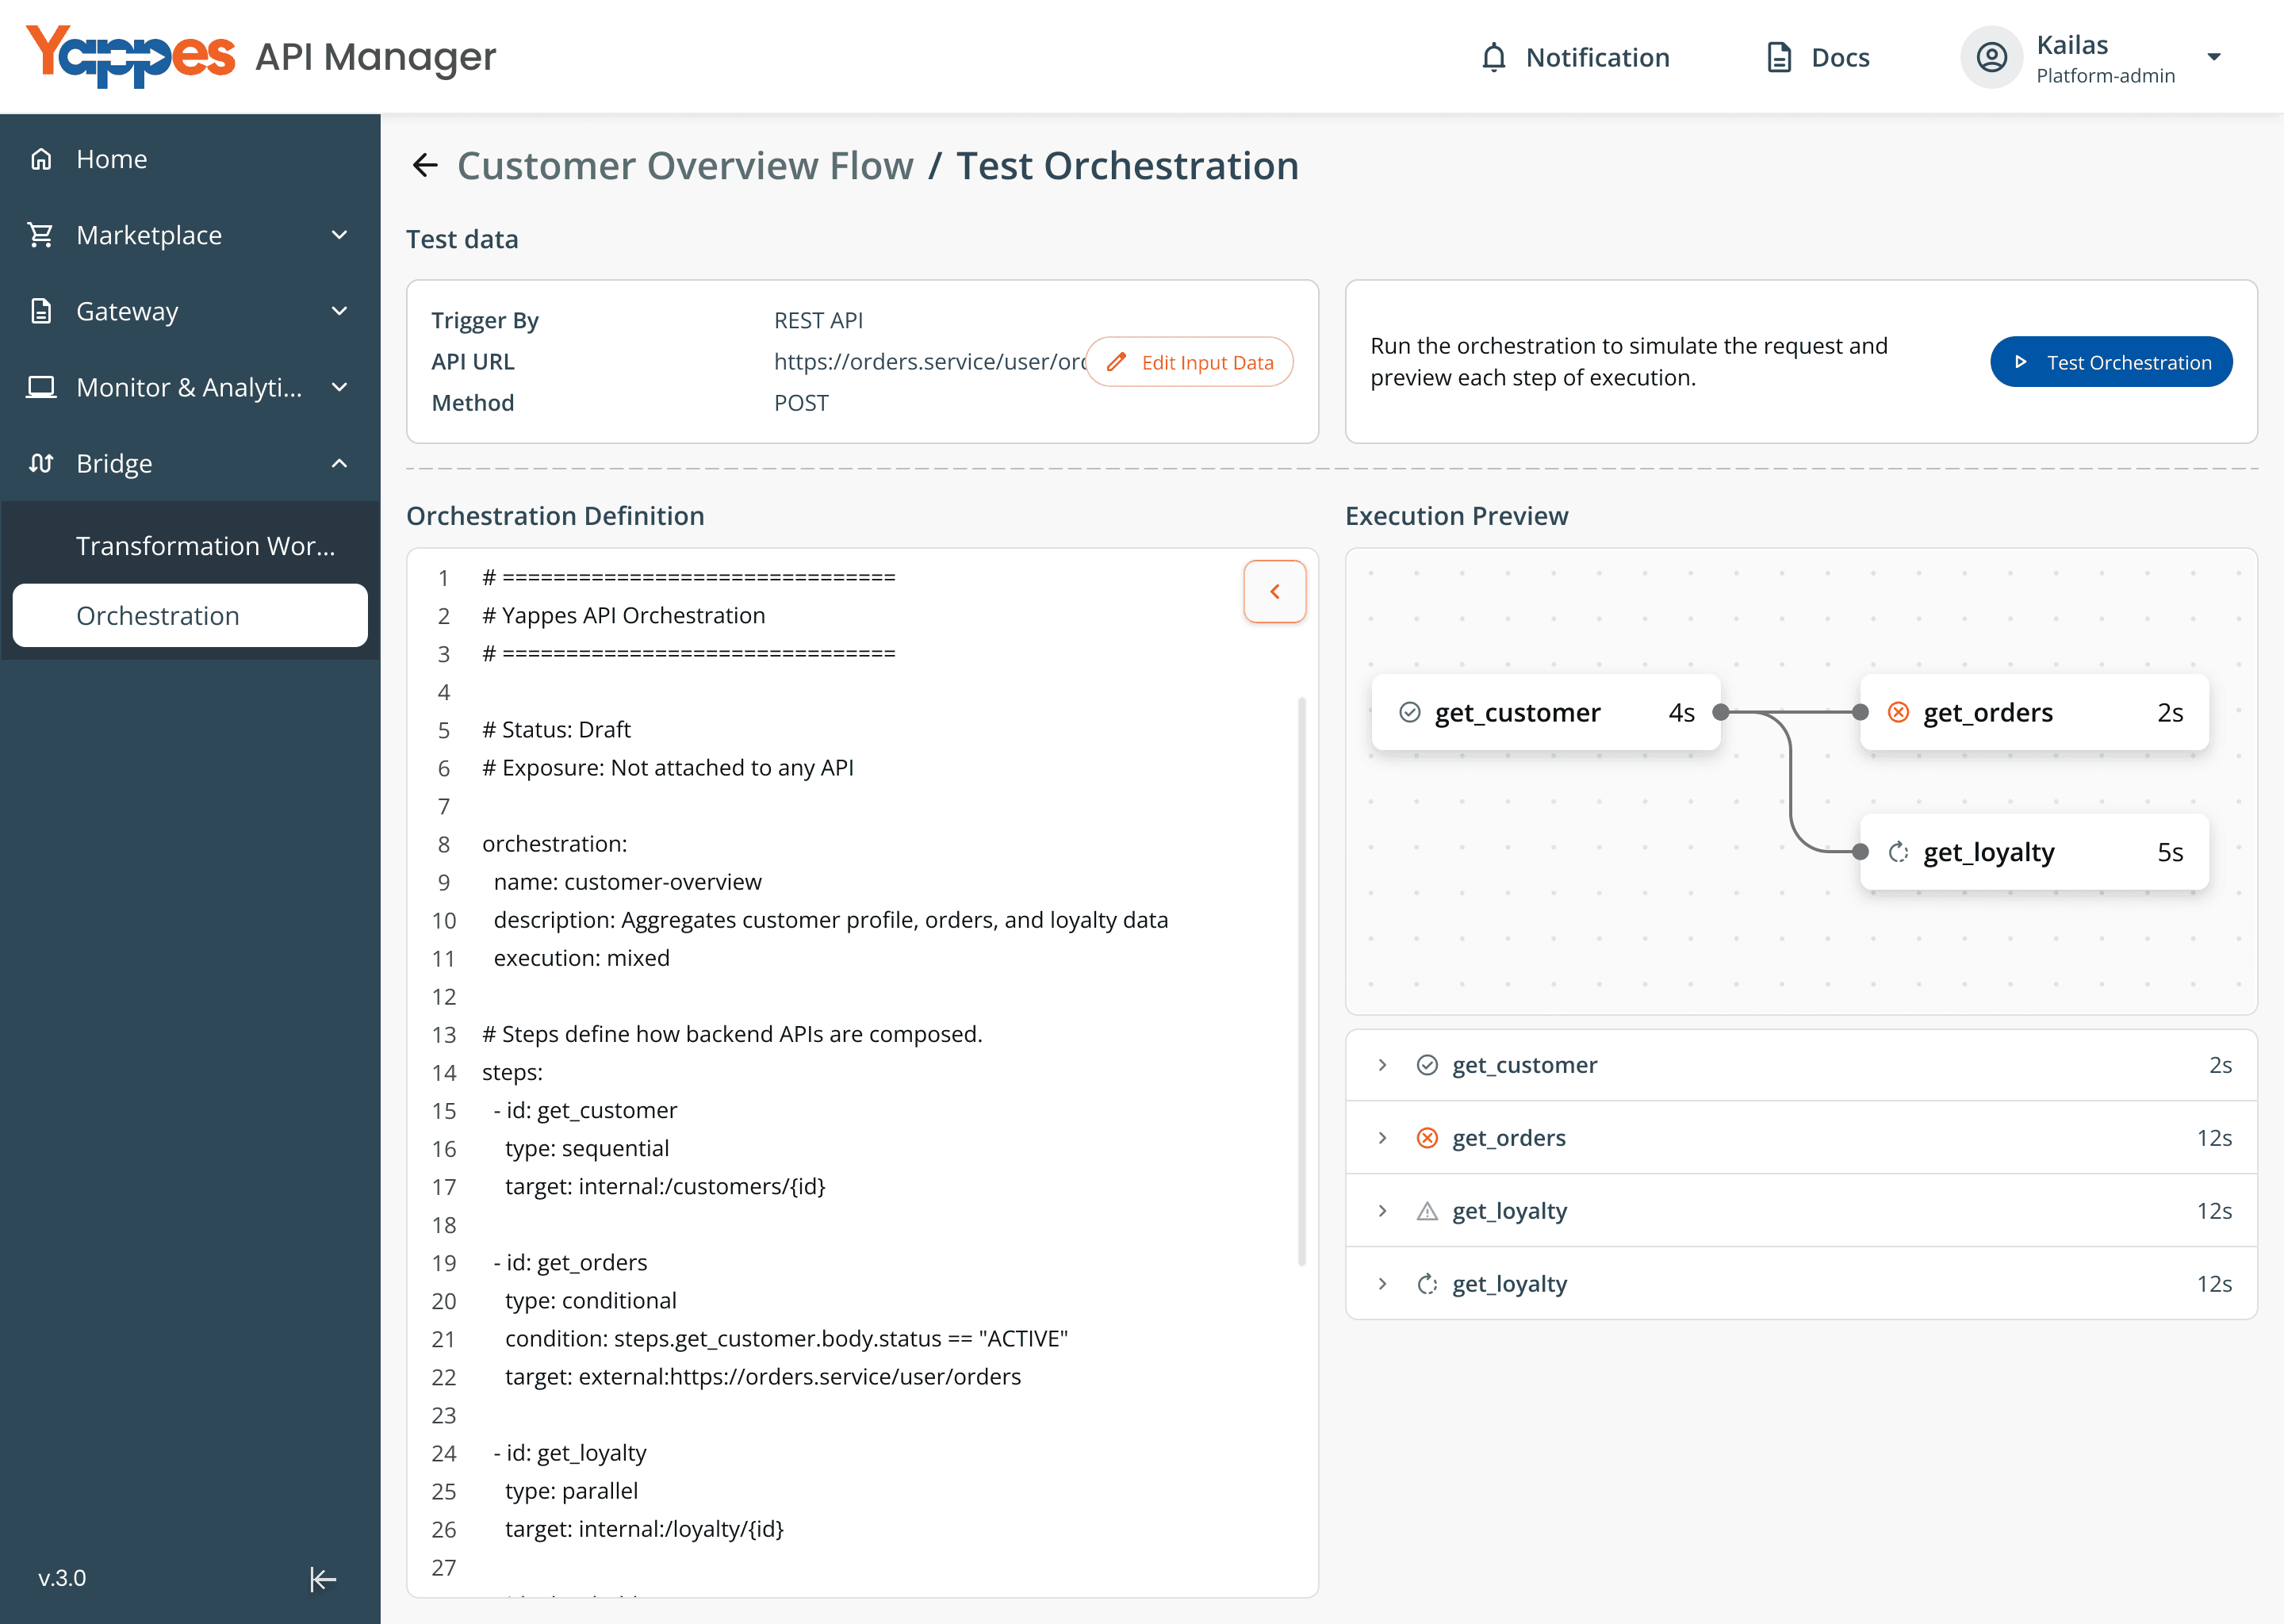Click the version label v.3.0
The height and width of the screenshot is (1624, 2284).
(x=62, y=1579)
